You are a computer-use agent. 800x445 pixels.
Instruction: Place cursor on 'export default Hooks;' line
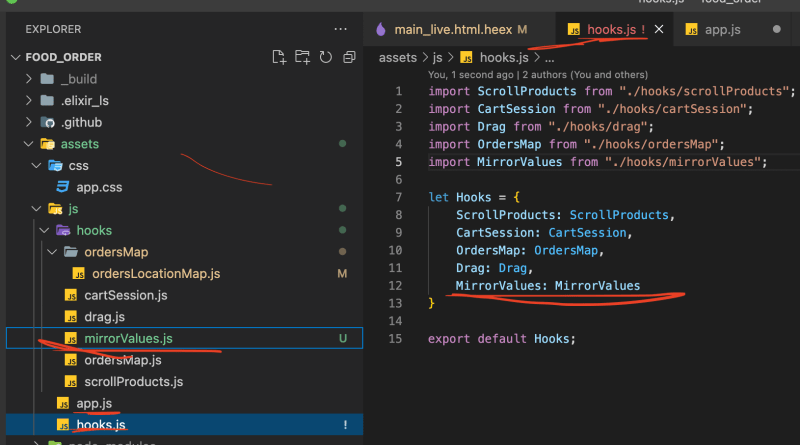pyautogui.click(x=502, y=339)
